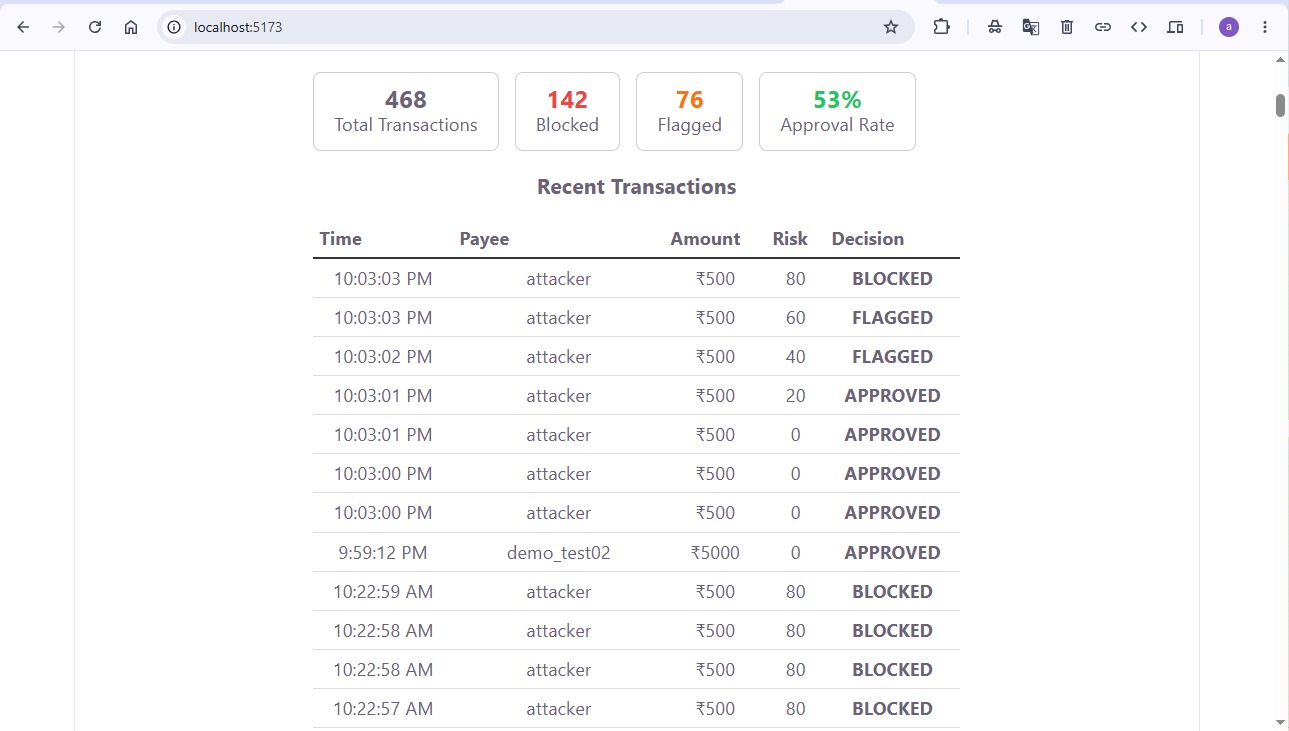Click the orange 76 flagged number

(x=689, y=100)
